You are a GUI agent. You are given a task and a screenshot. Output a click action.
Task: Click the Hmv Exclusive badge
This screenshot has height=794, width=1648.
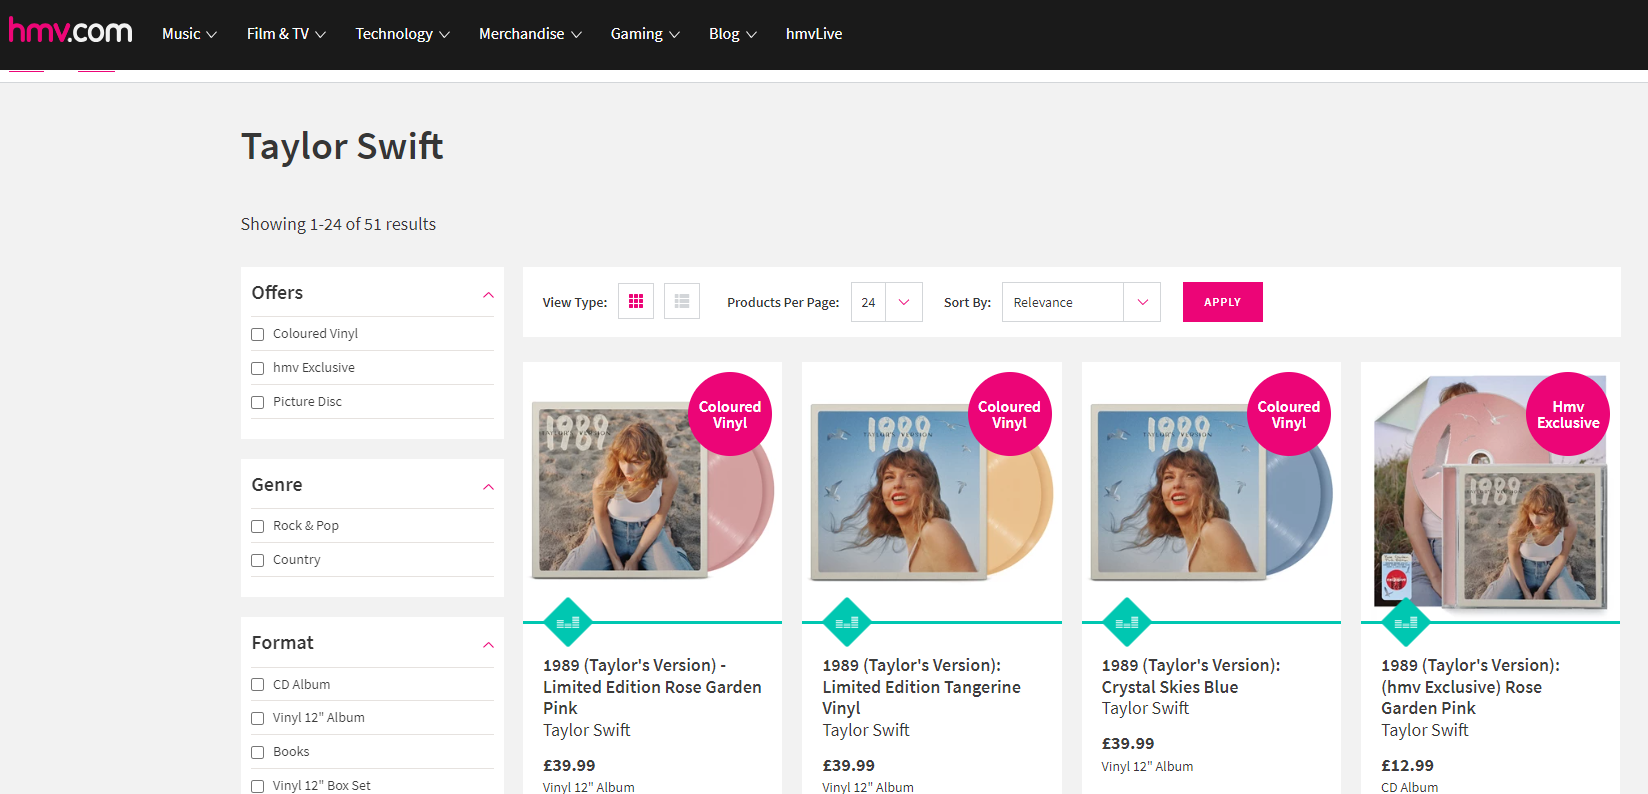coord(1568,414)
